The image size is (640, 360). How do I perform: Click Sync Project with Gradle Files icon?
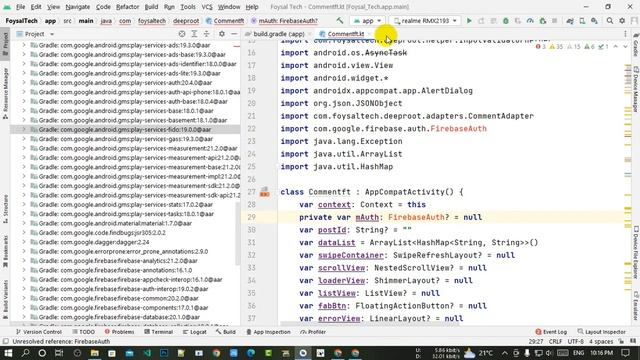[570, 20]
